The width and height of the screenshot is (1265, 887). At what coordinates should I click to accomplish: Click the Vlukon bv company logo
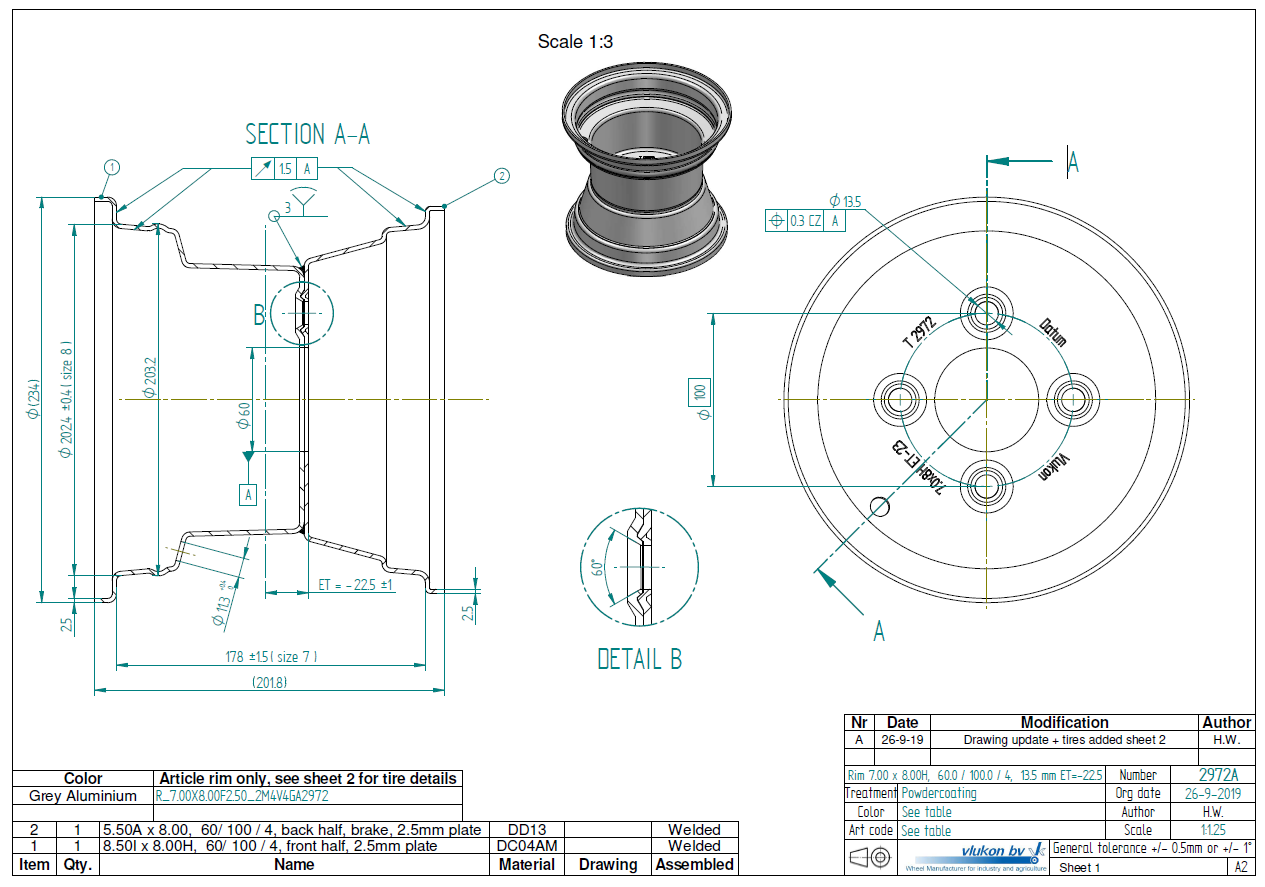click(975, 856)
